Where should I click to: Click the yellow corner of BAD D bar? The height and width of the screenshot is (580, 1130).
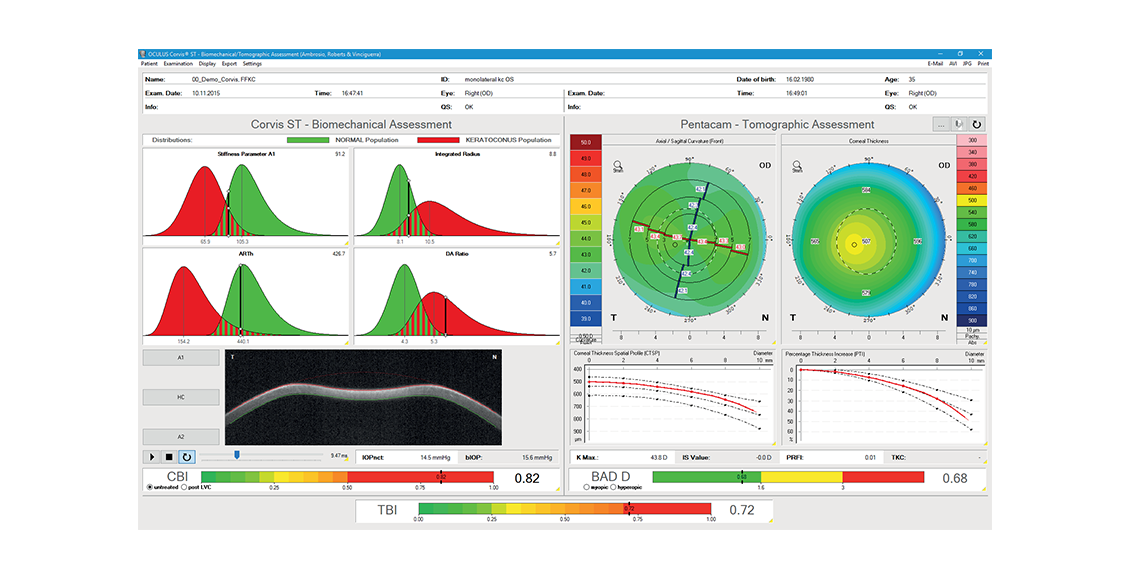click(x=984, y=490)
